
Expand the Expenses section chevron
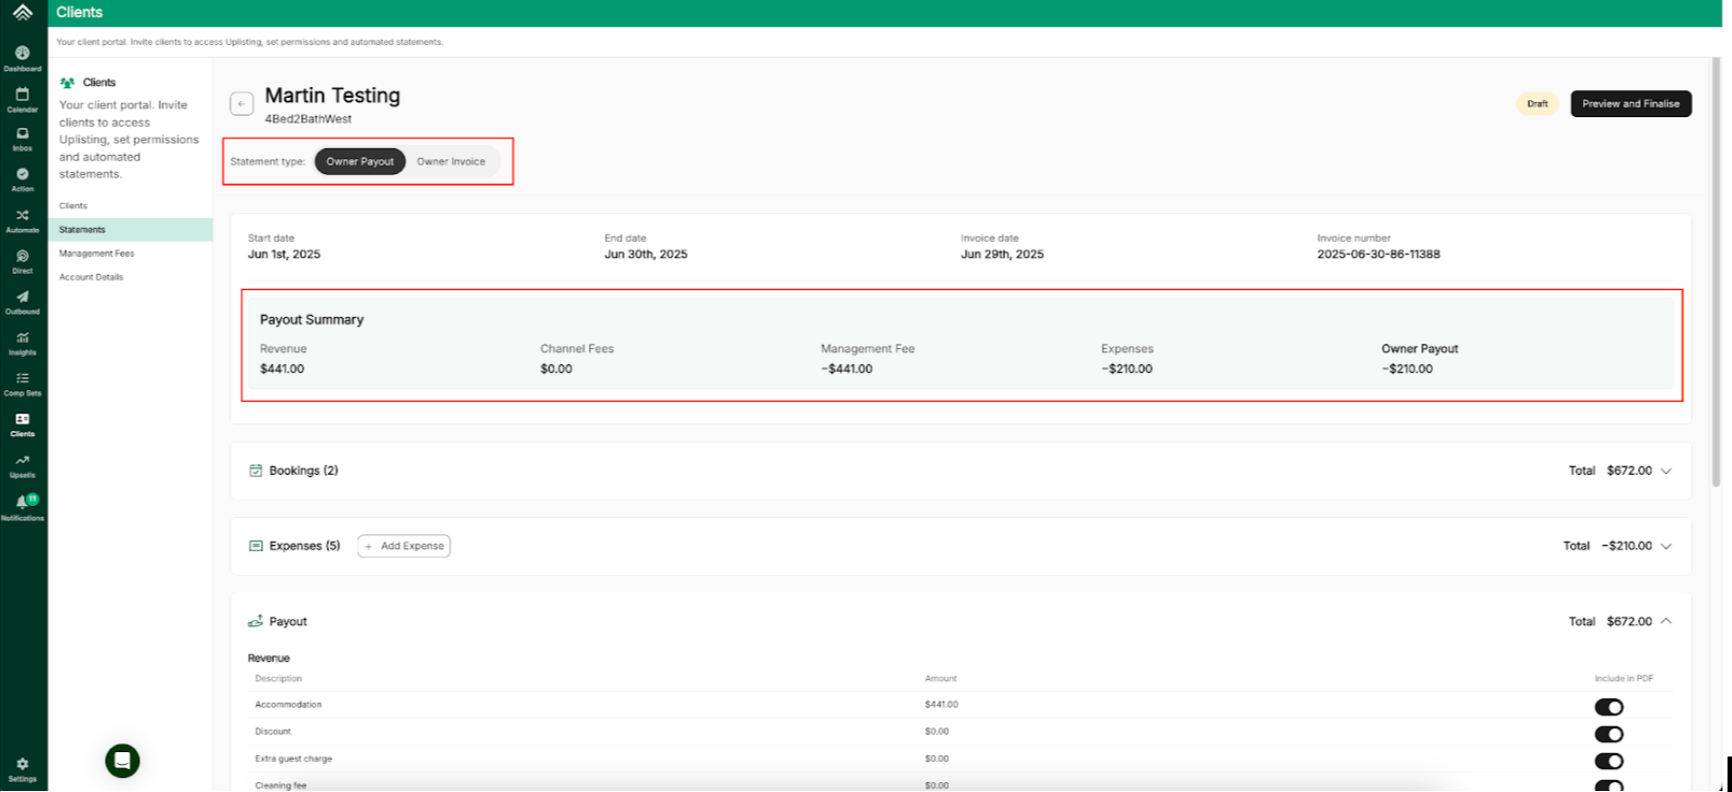[1666, 546]
